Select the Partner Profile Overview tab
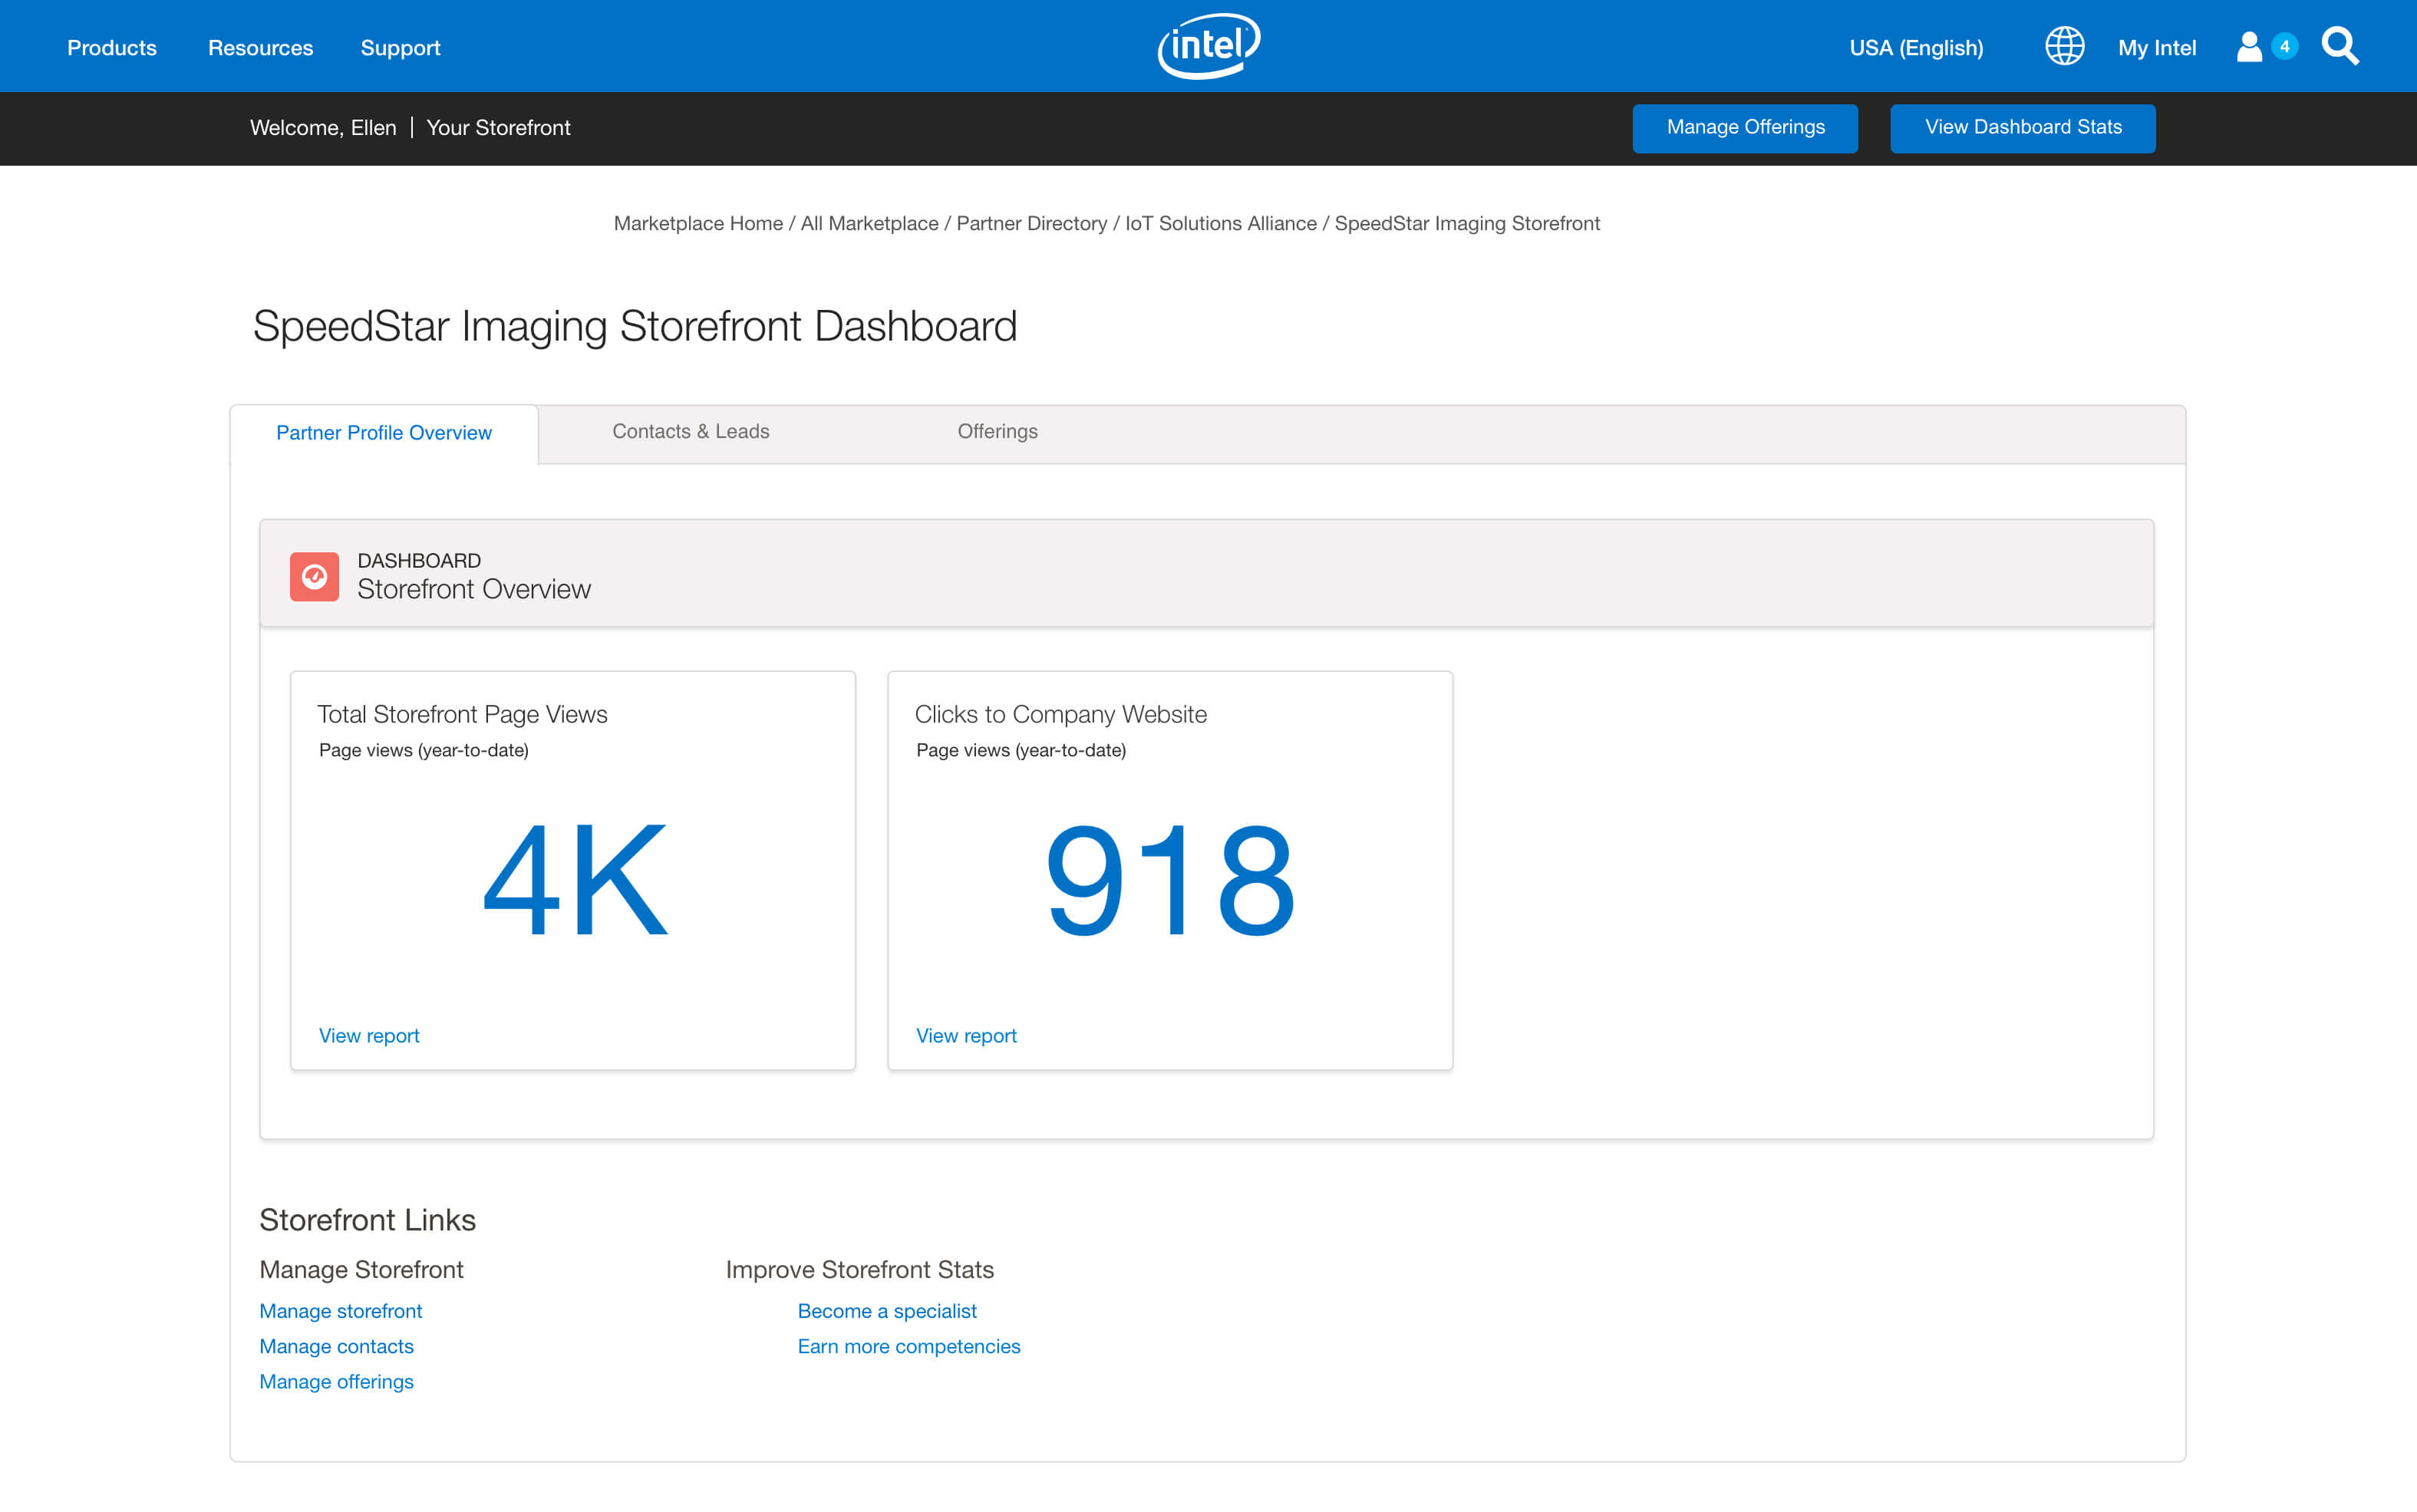The height and width of the screenshot is (1512, 2417). click(384, 433)
